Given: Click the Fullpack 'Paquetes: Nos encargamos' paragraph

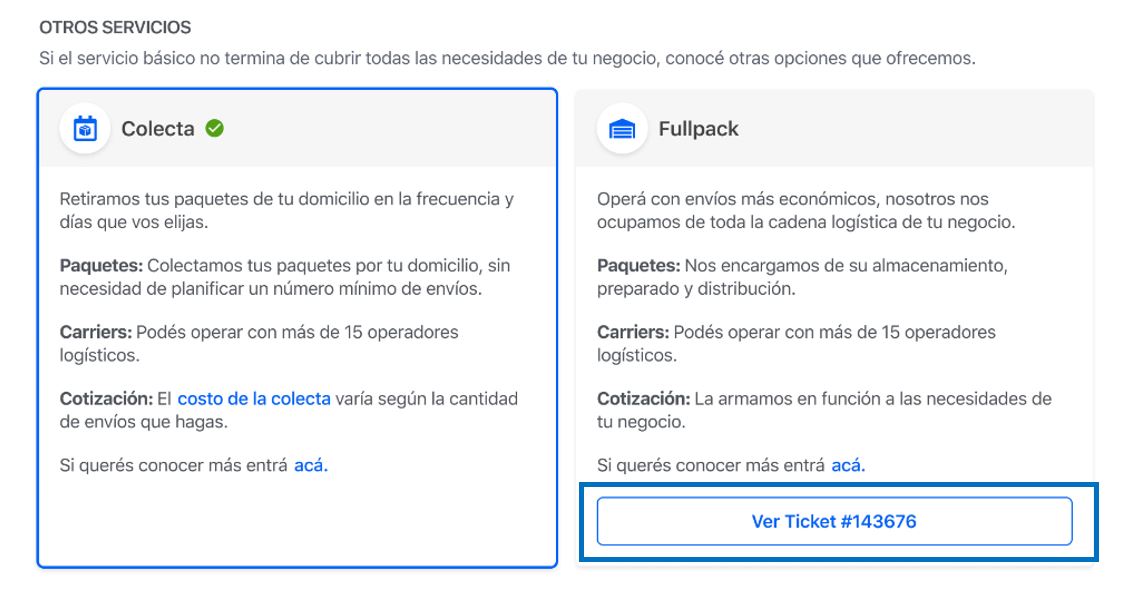Looking at the screenshot, I should tap(802, 277).
